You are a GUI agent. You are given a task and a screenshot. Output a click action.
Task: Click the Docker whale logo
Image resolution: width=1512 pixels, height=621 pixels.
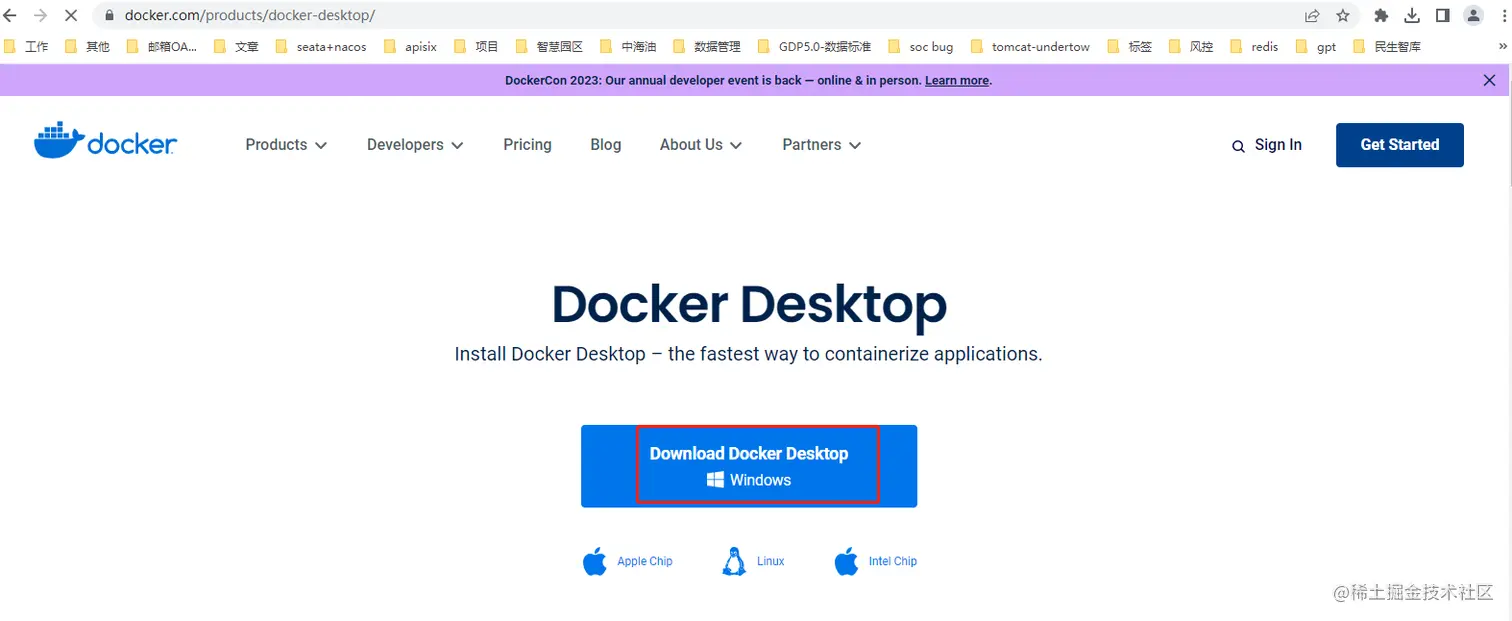105,142
